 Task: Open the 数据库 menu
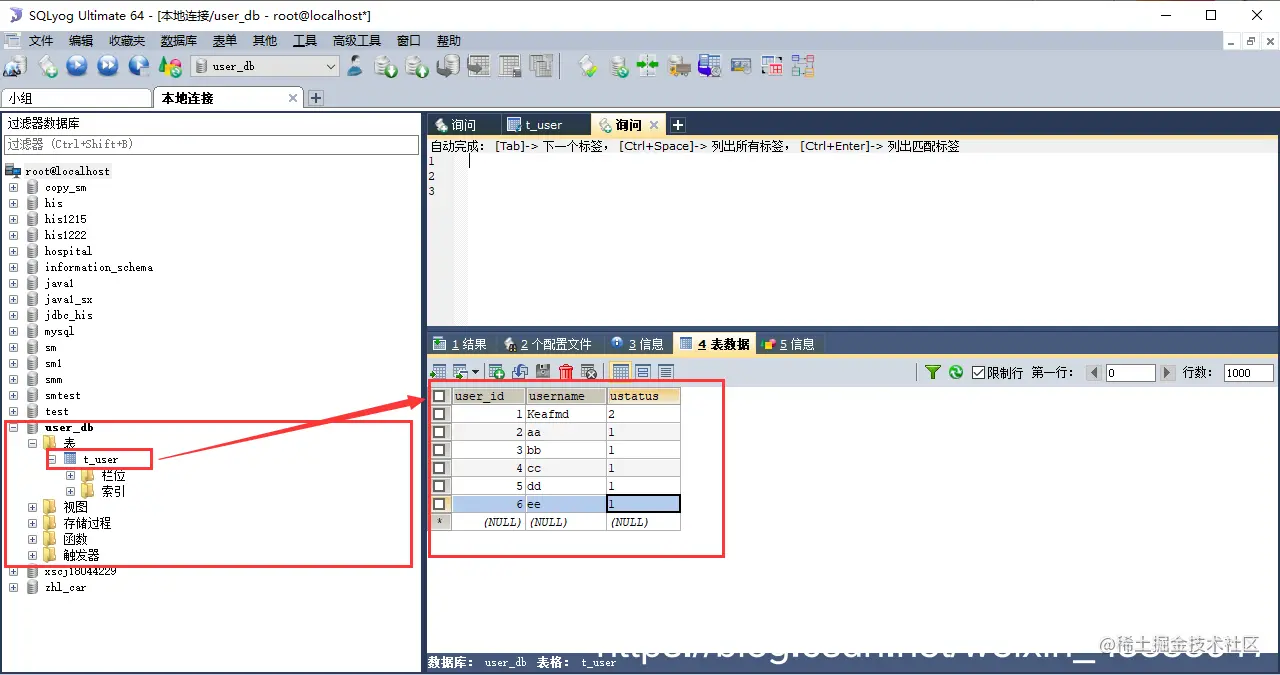(x=179, y=41)
